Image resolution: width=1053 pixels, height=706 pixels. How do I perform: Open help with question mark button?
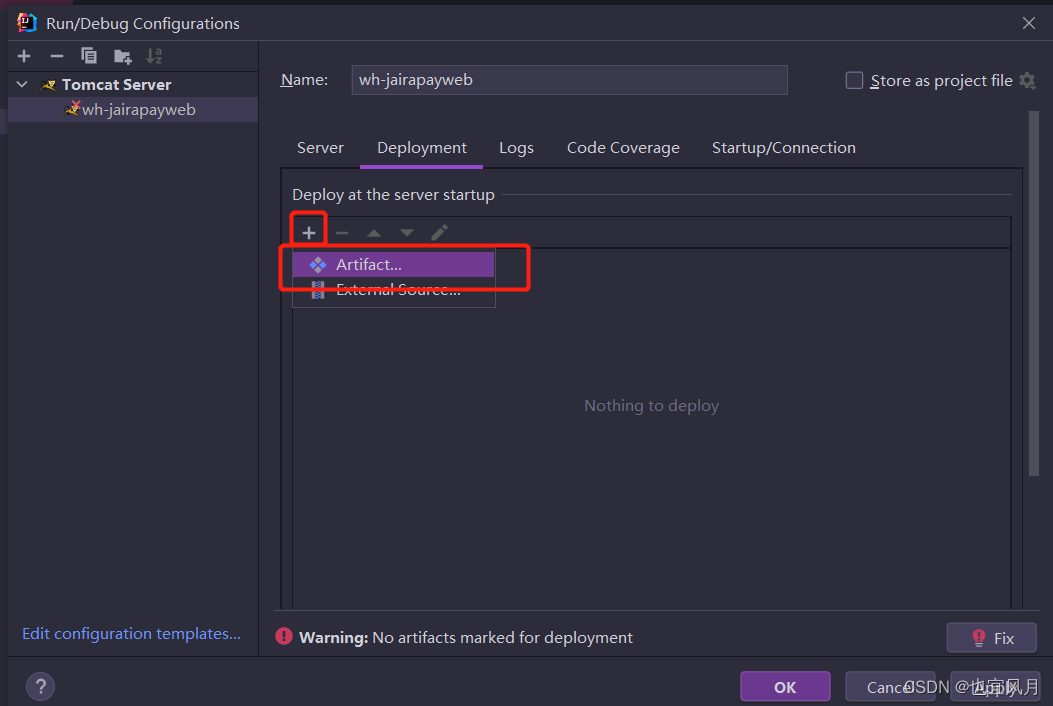tap(40, 687)
